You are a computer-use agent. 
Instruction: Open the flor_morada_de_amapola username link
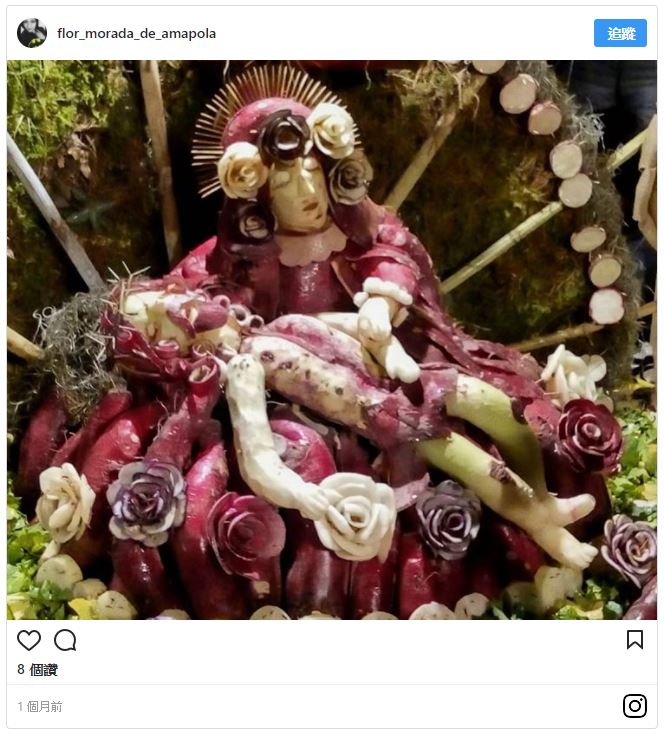click(136, 33)
